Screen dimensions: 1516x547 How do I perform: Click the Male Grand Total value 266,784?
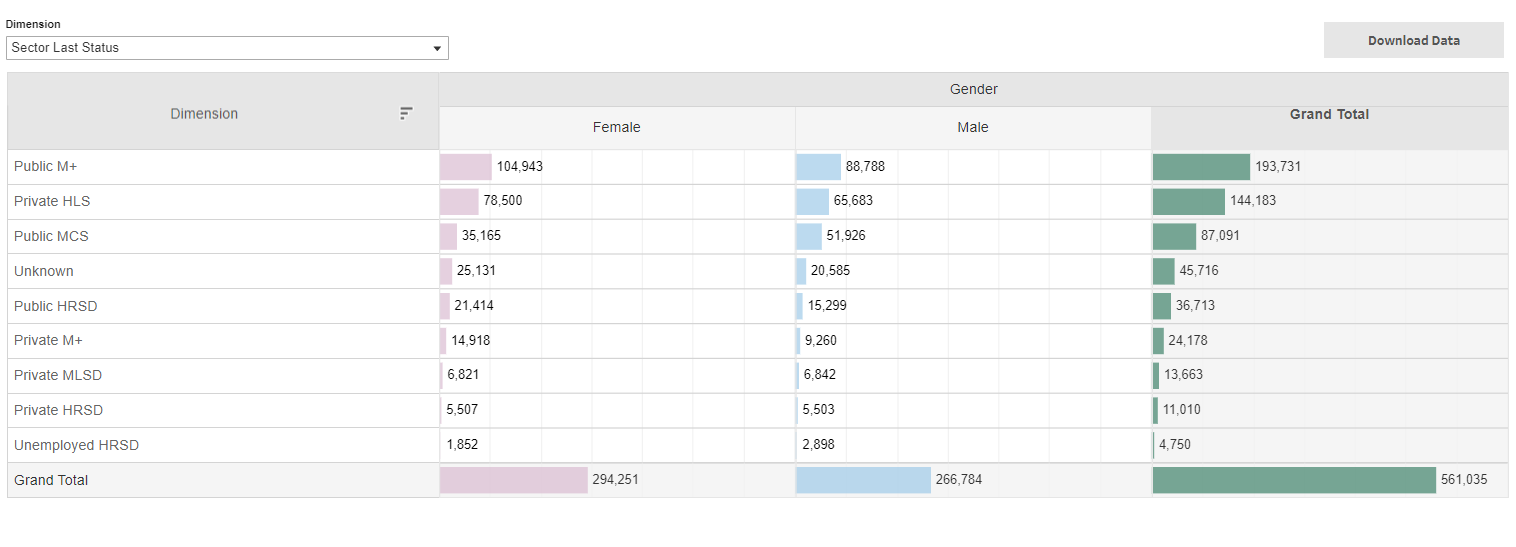(x=958, y=480)
